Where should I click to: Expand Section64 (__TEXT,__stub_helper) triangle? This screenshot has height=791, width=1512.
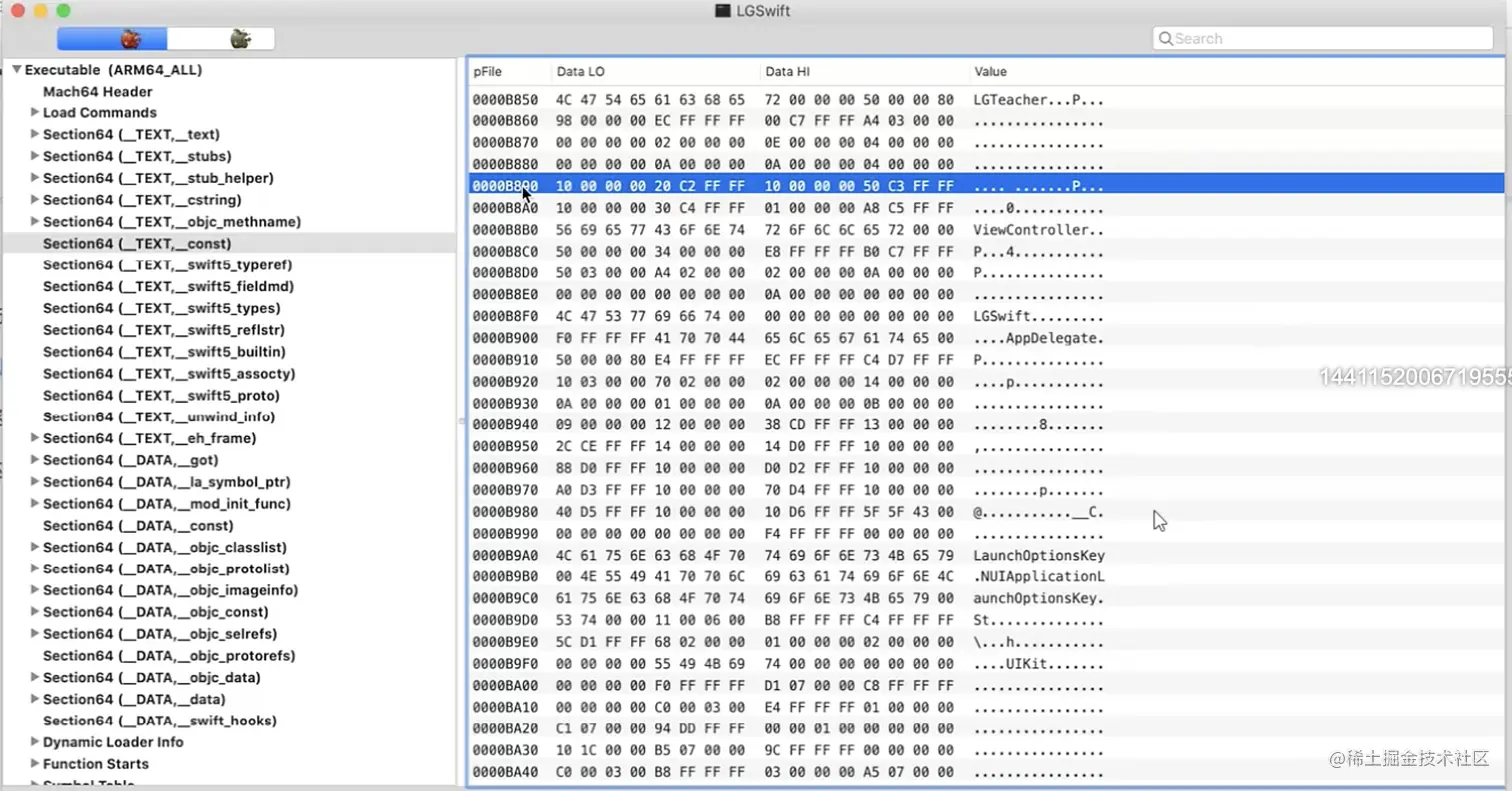click(35, 178)
